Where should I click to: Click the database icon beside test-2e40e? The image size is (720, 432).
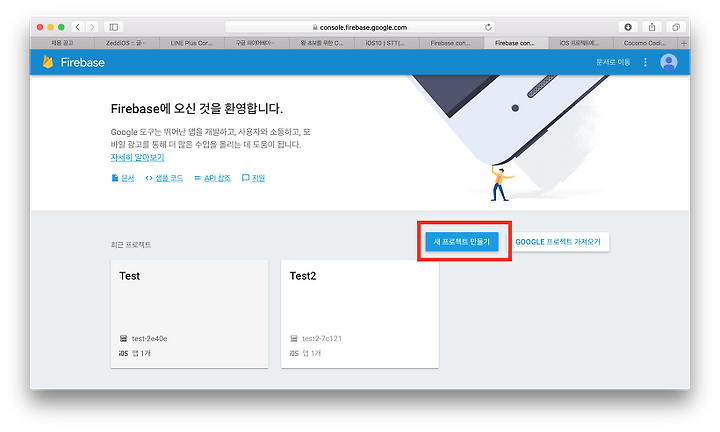pos(123,338)
